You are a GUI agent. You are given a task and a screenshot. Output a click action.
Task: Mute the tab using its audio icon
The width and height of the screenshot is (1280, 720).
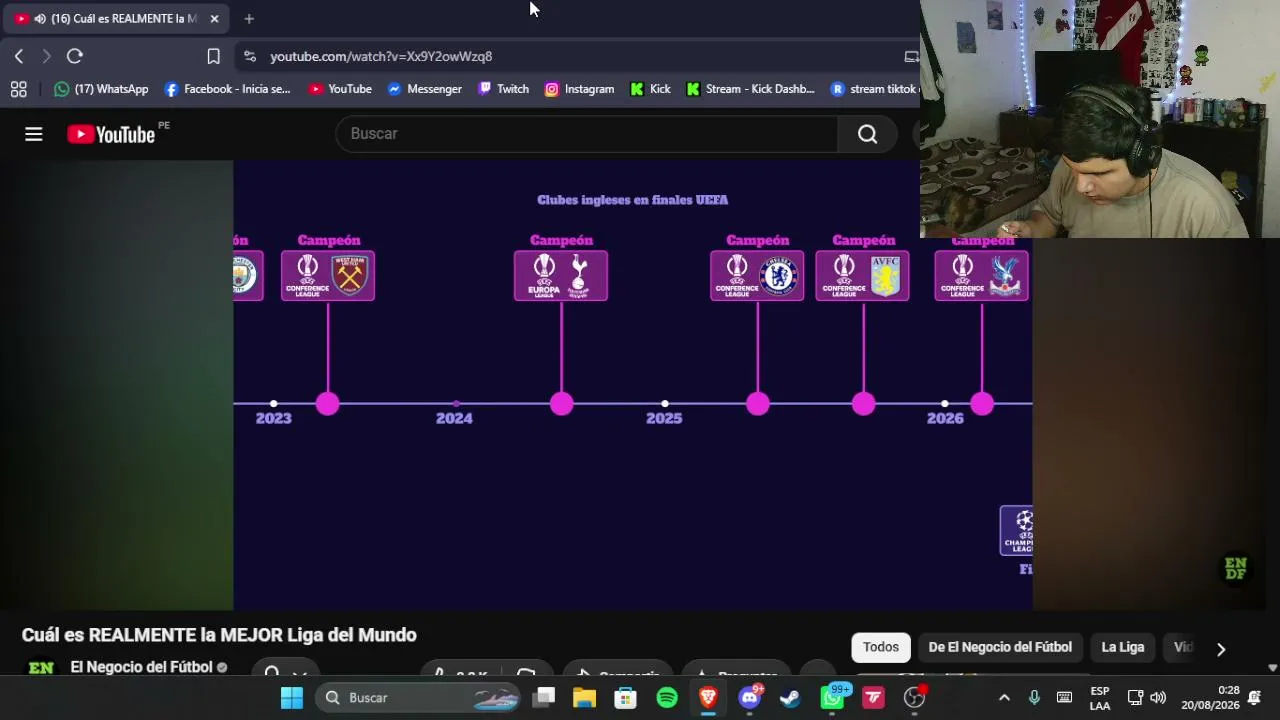point(40,19)
